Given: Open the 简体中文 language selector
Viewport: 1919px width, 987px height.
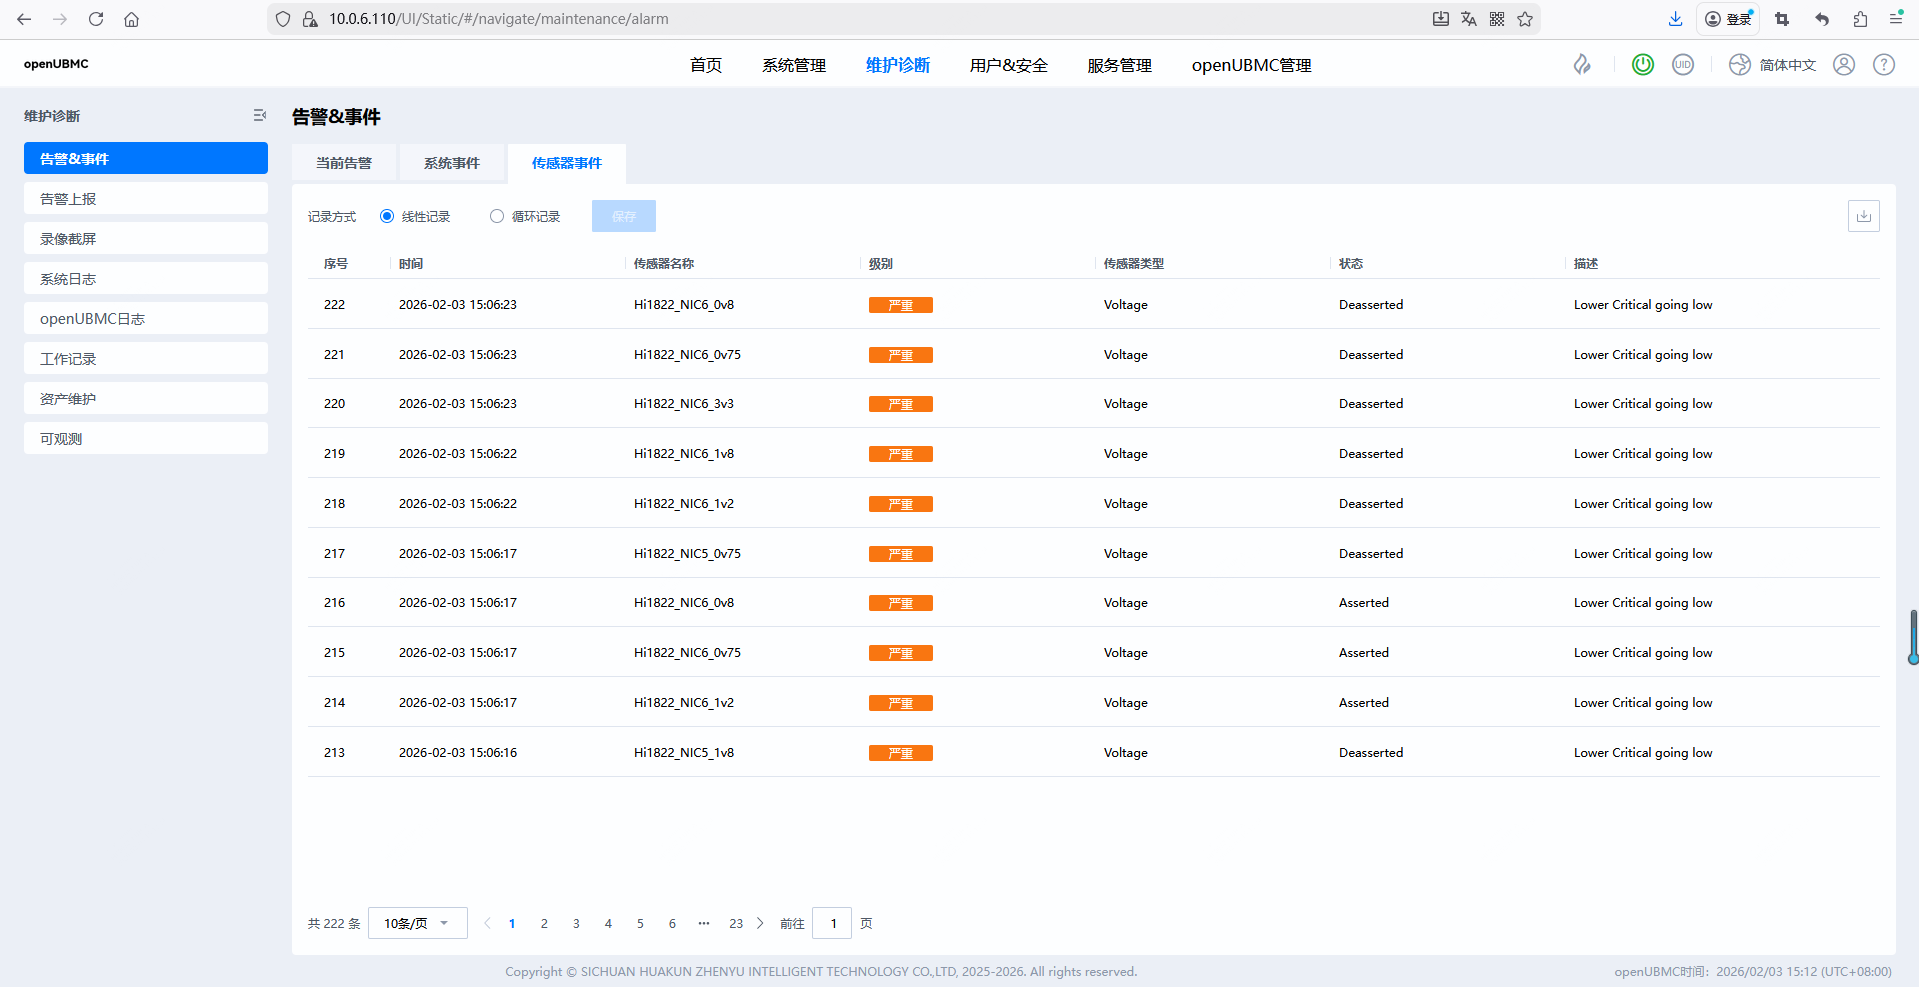Looking at the screenshot, I should pos(1773,65).
